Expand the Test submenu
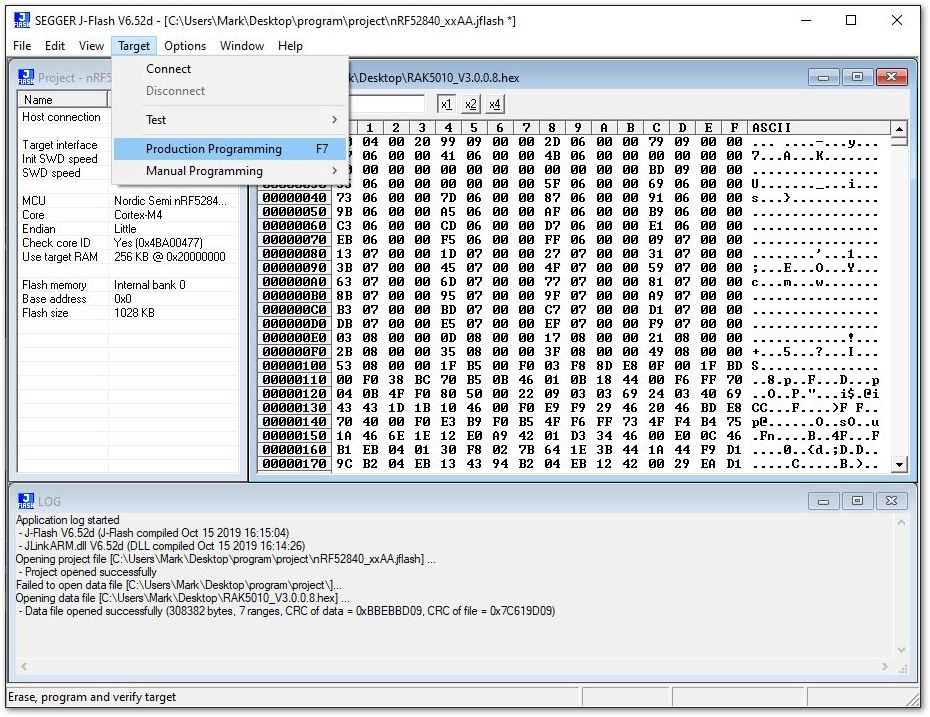 (229, 120)
